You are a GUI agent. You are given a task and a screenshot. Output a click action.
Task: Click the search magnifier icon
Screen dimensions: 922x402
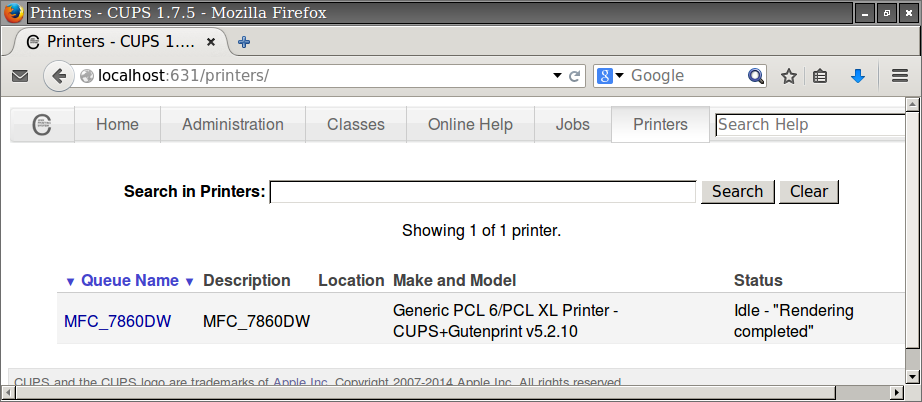pos(756,76)
